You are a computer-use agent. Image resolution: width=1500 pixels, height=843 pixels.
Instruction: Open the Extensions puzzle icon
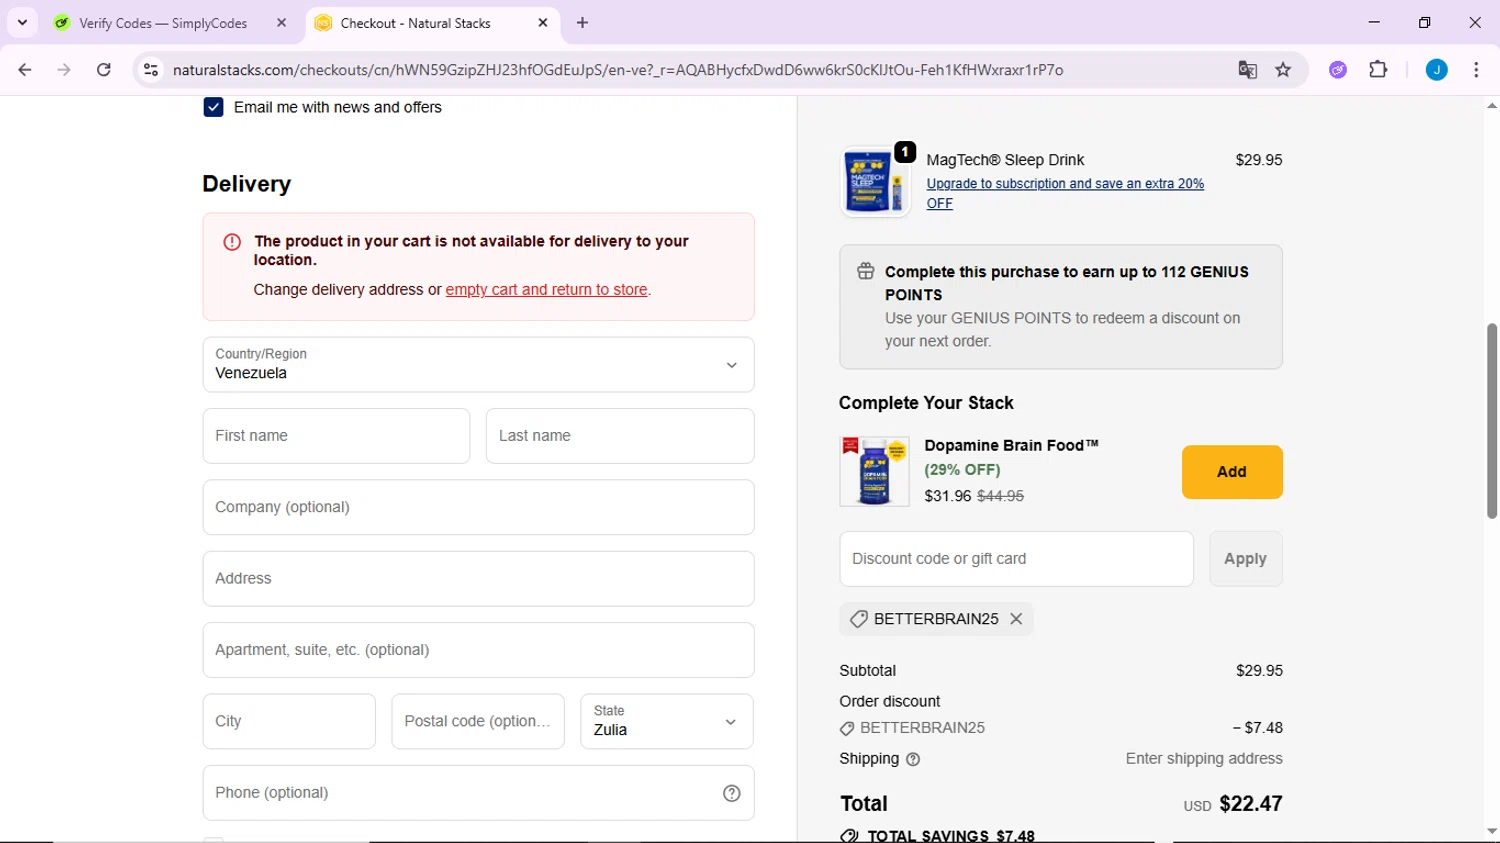point(1378,70)
